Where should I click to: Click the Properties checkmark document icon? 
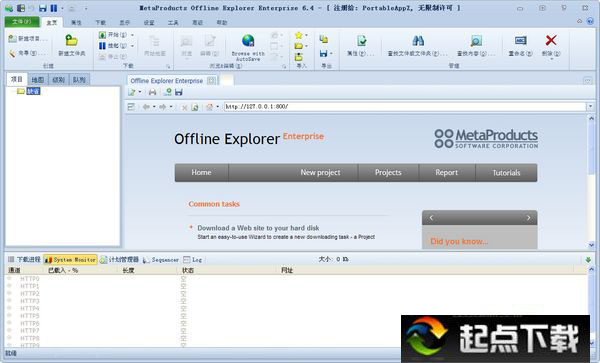(x=362, y=41)
